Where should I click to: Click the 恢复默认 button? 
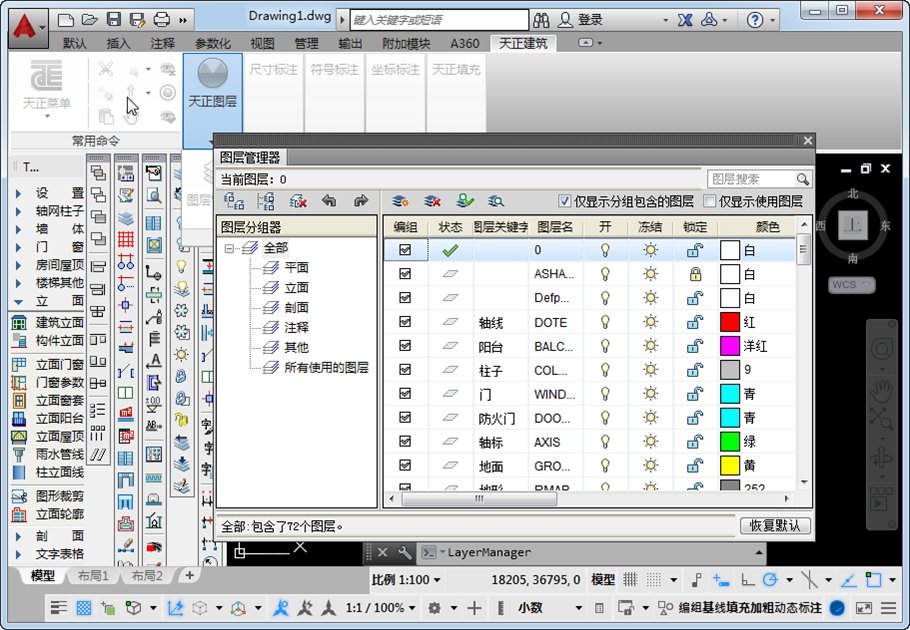(x=775, y=525)
